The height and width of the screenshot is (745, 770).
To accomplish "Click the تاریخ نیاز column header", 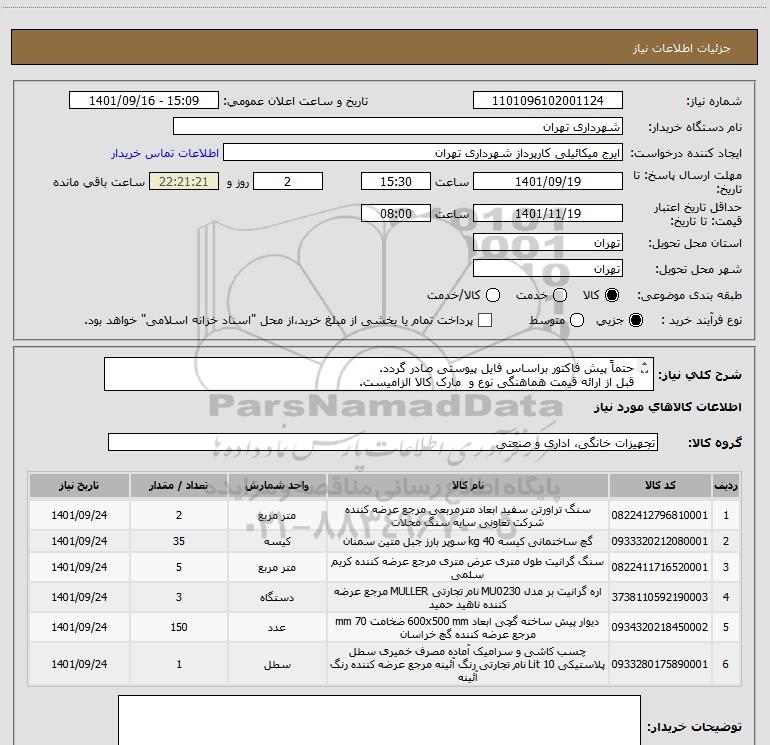I will click(79, 485).
